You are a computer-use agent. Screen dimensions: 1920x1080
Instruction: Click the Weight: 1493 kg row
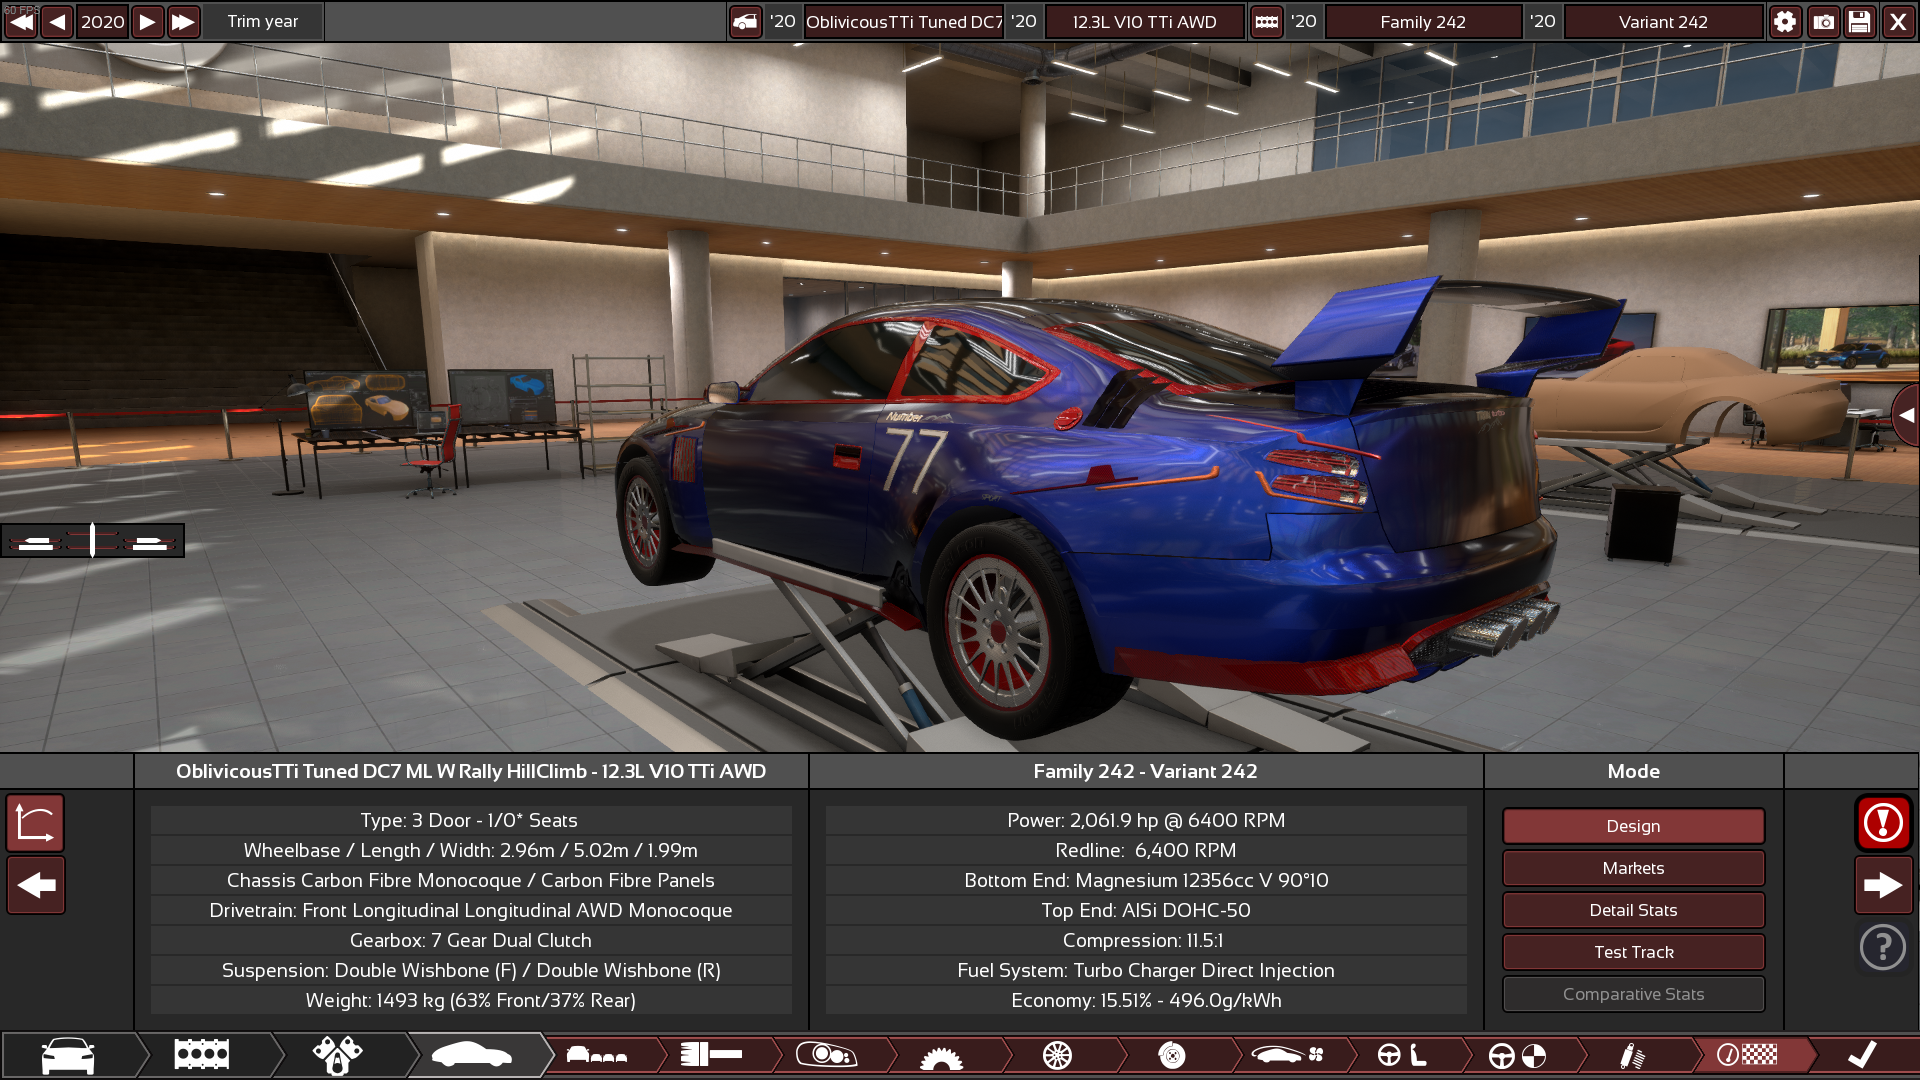pyautogui.click(x=471, y=1000)
